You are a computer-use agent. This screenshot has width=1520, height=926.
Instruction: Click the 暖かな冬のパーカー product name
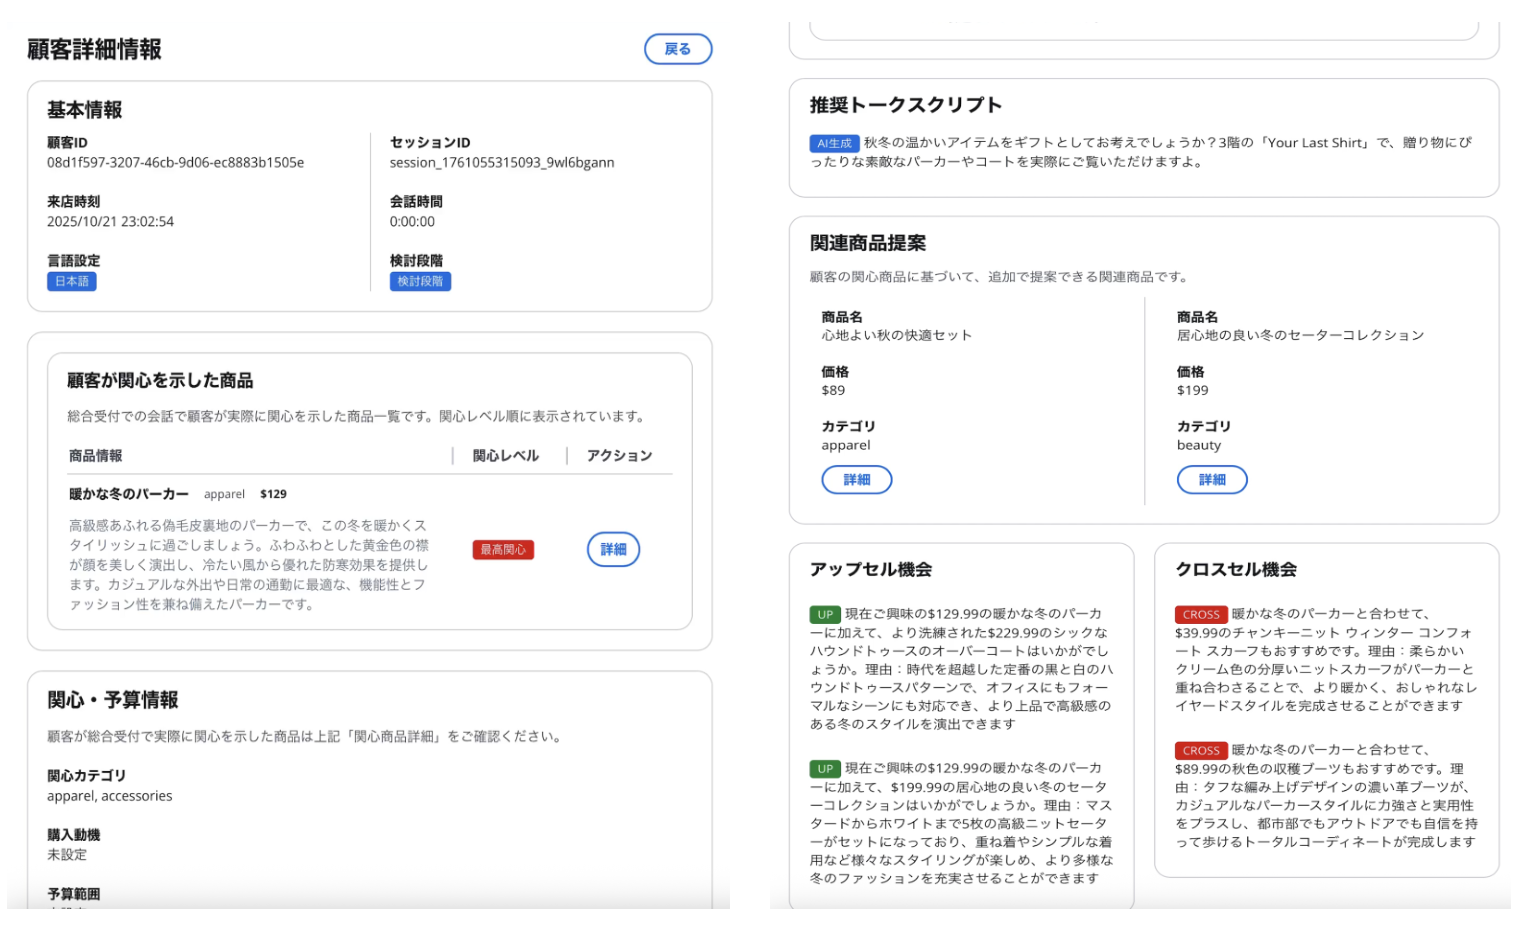[x=129, y=494]
